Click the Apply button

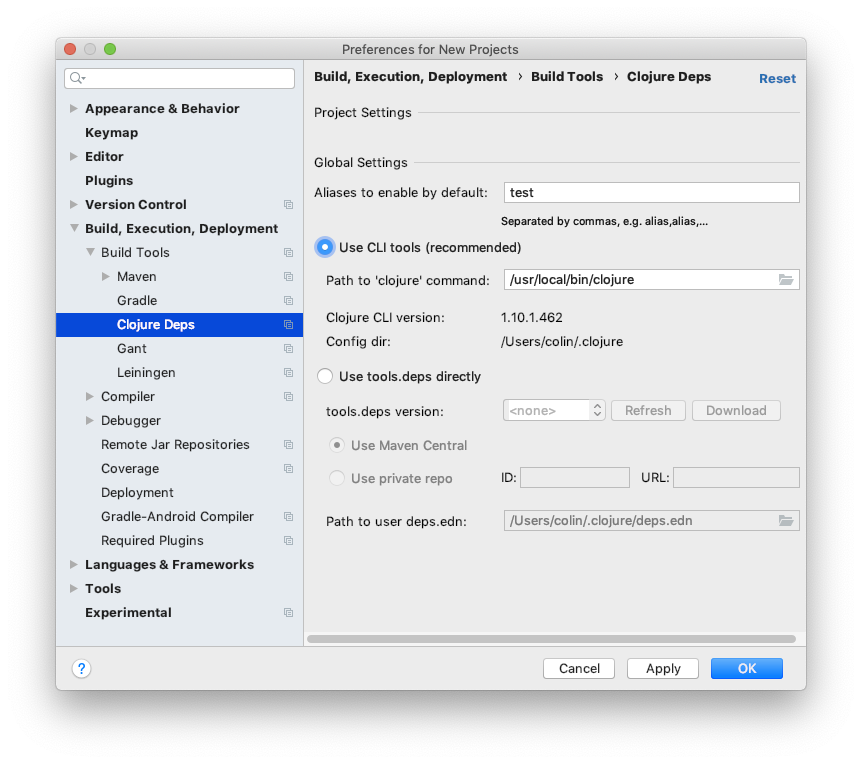[662, 668]
